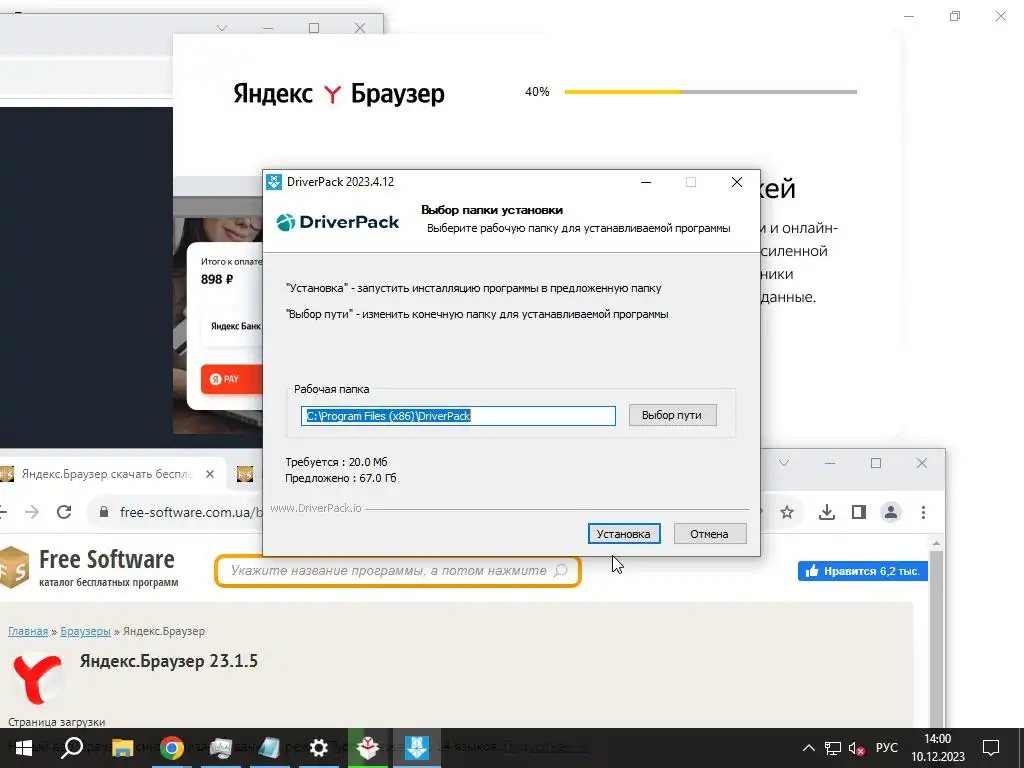The image size is (1024, 768).
Task: Open Выбор пути folder chooser
Action: (672, 415)
